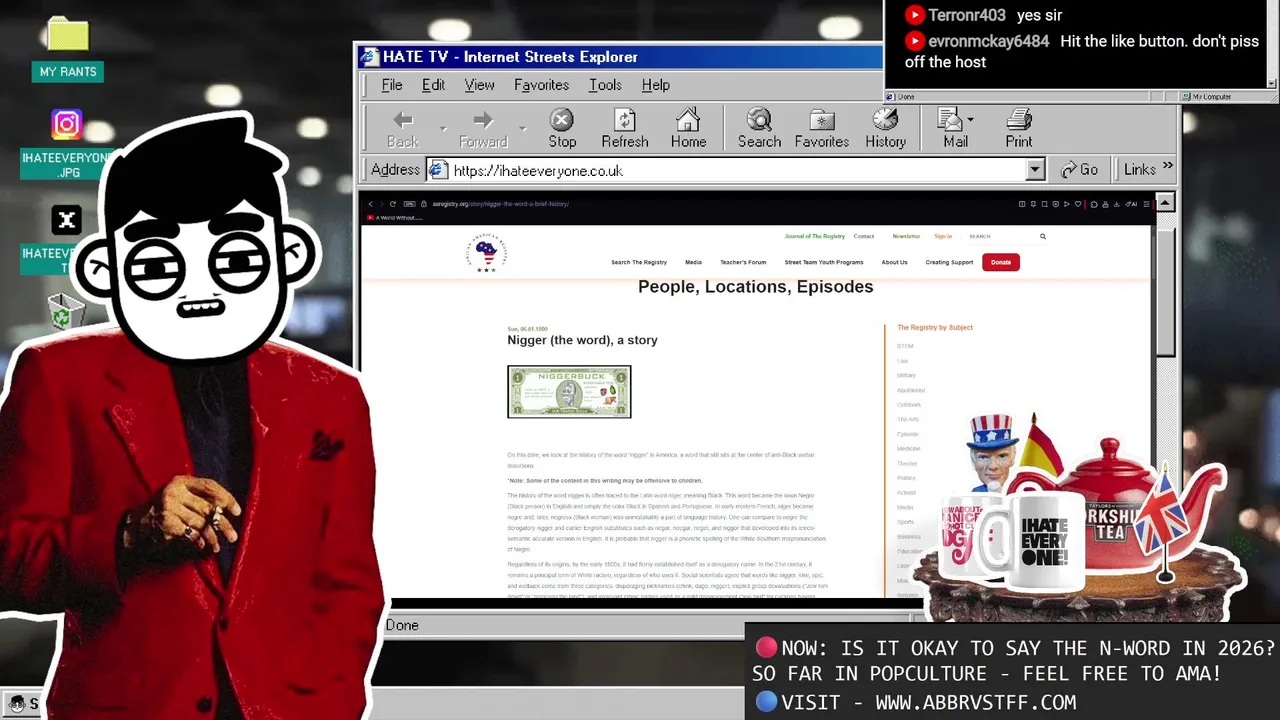Viewport: 1280px width, 720px height.
Task: Expand the Mail button dropdown arrow
Action: [970, 120]
